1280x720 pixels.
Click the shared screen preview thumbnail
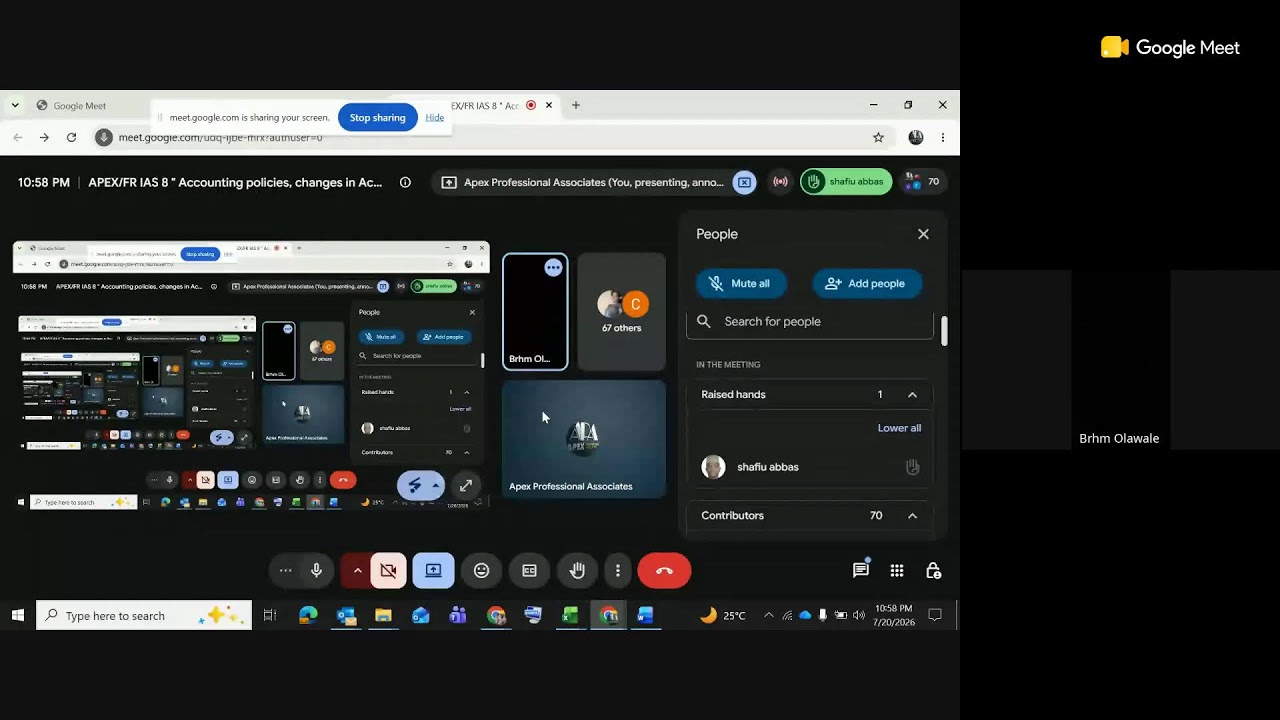251,375
